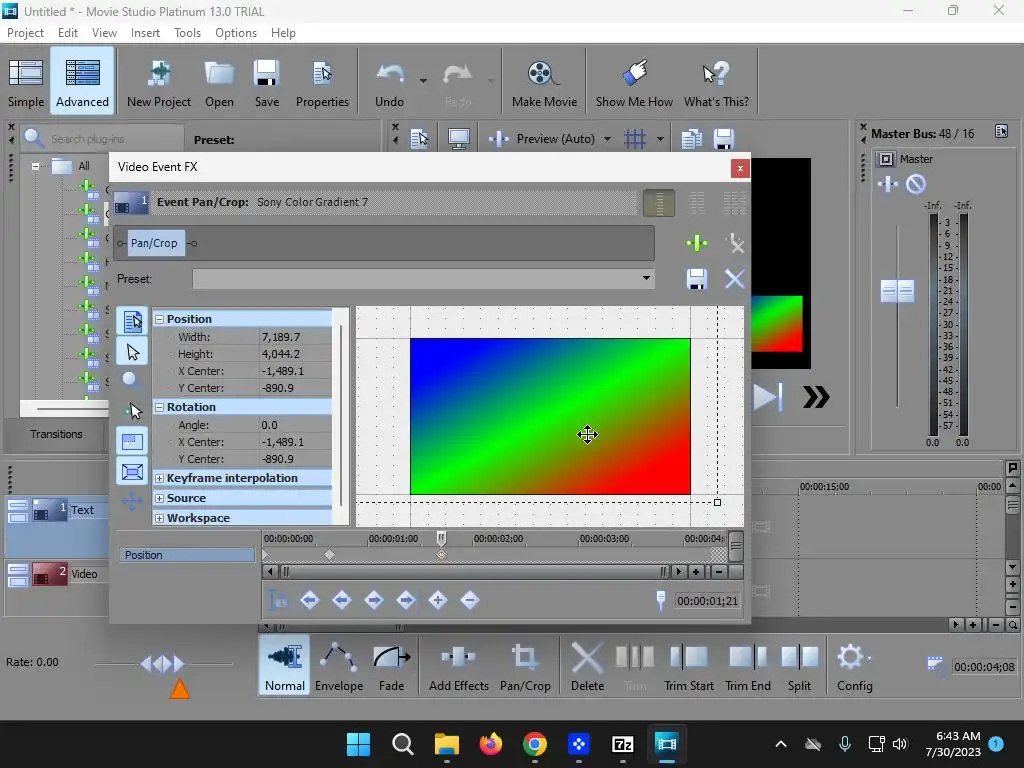
Task: Jump to the last keyframe
Action: 406,600
